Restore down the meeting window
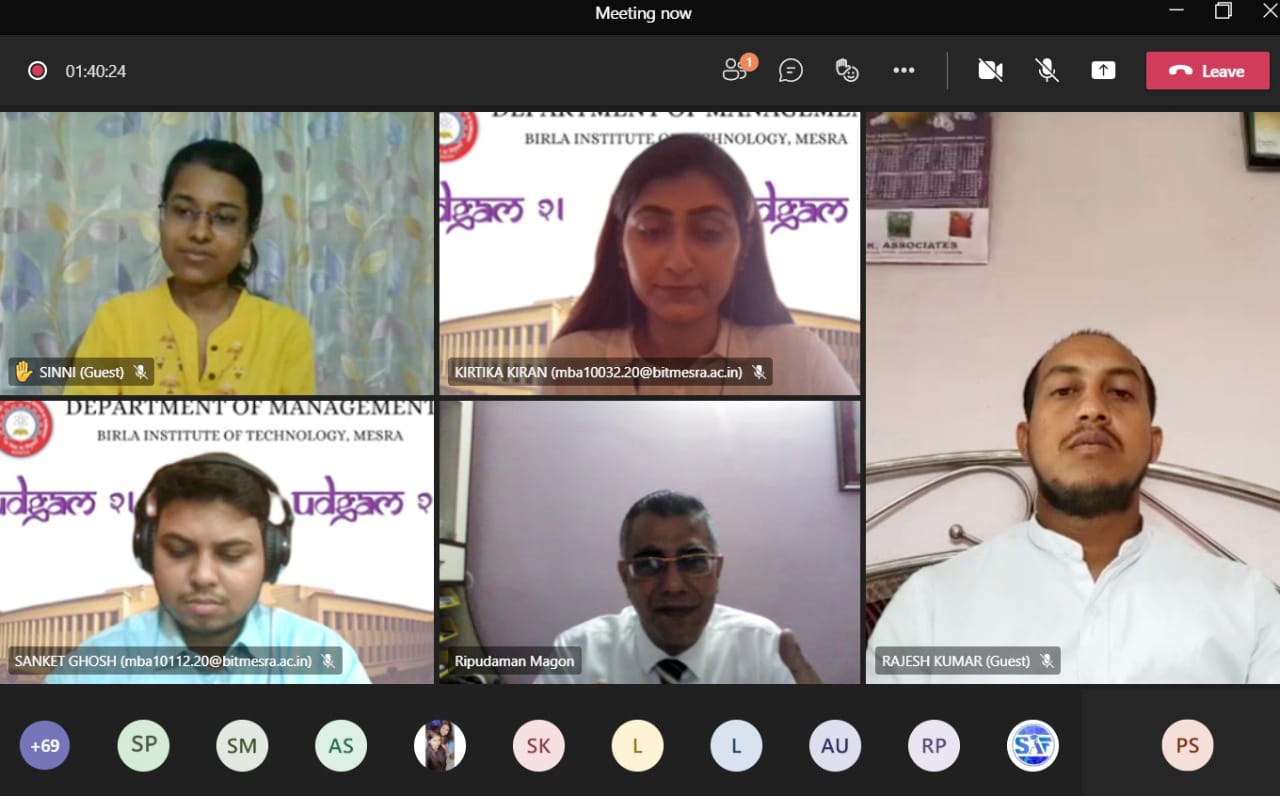Image resolution: width=1280 pixels, height=796 pixels. coord(1223,11)
